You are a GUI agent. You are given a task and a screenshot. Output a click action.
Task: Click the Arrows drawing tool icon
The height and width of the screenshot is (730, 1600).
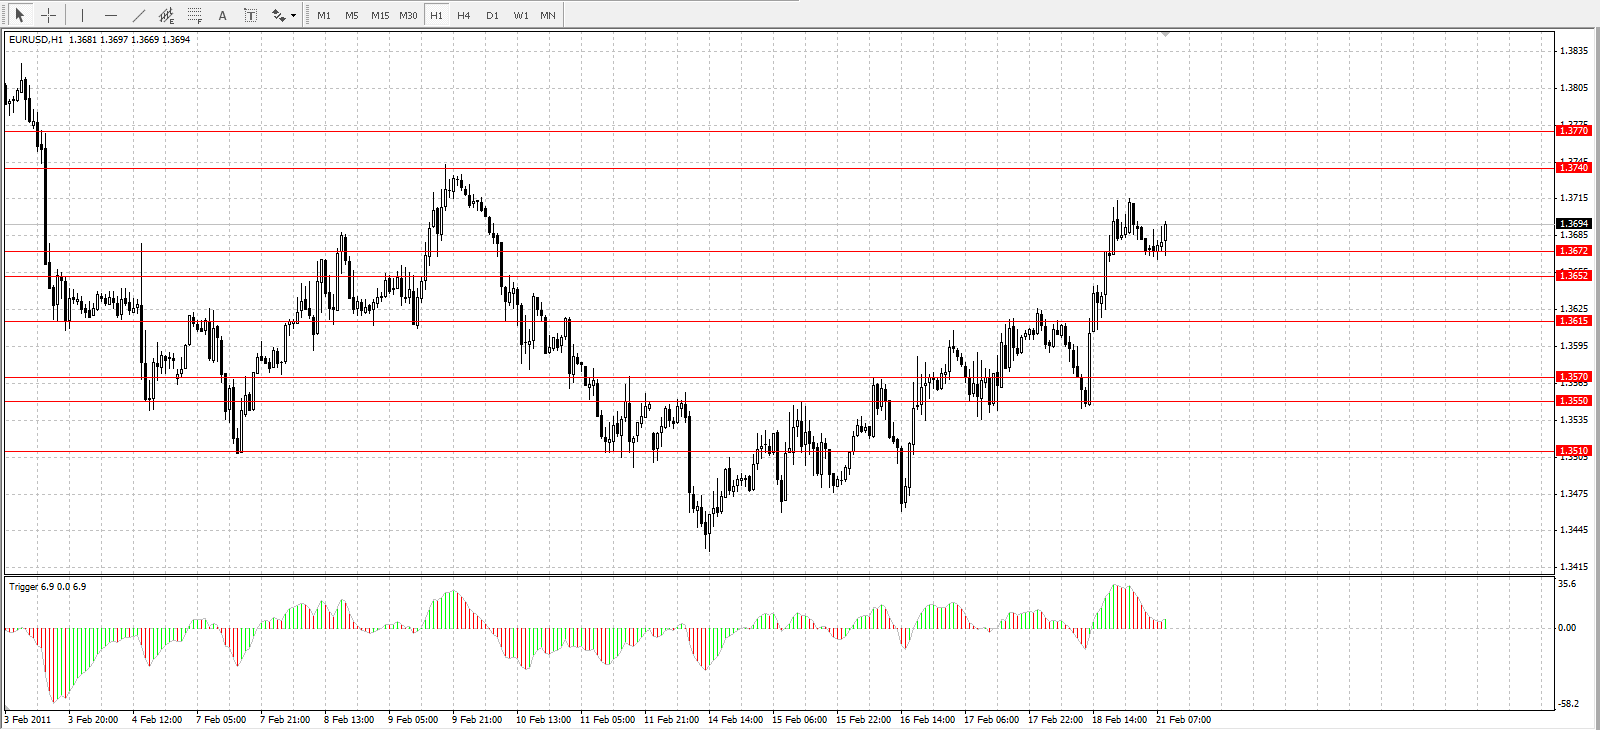(278, 15)
